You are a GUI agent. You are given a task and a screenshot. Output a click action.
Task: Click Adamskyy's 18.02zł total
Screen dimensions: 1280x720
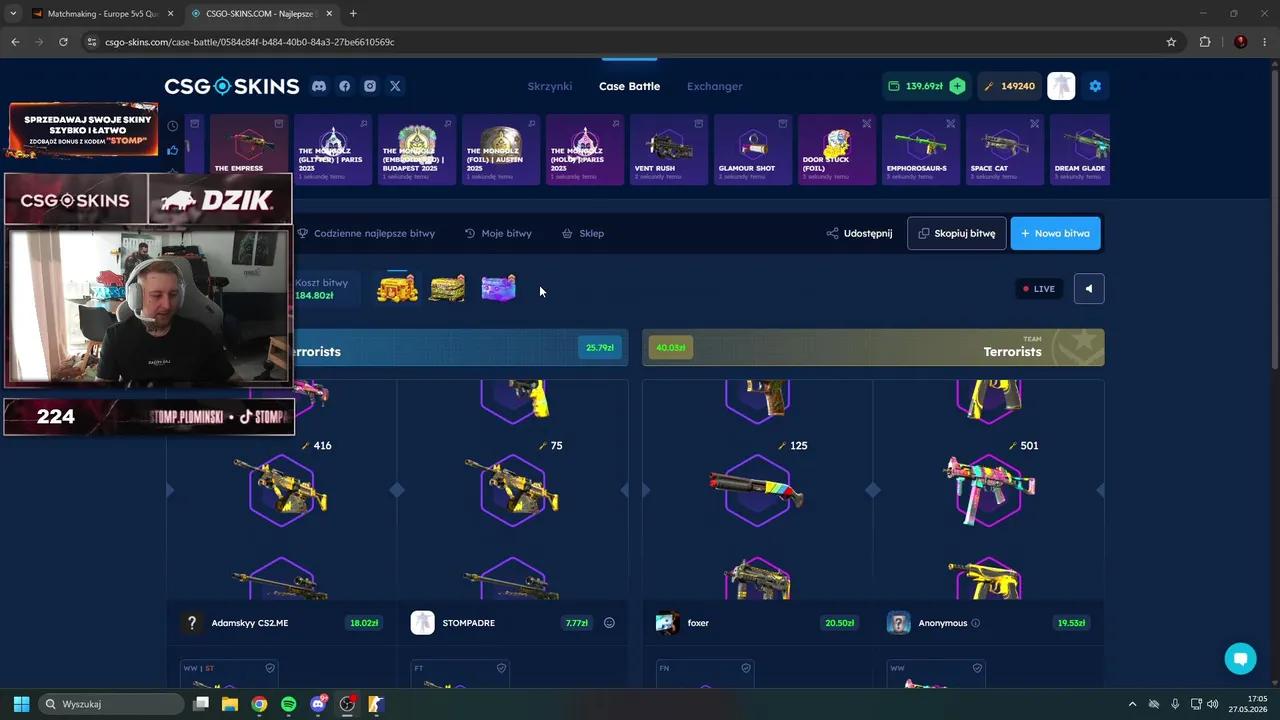pyautogui.click(x=364, y=623)
